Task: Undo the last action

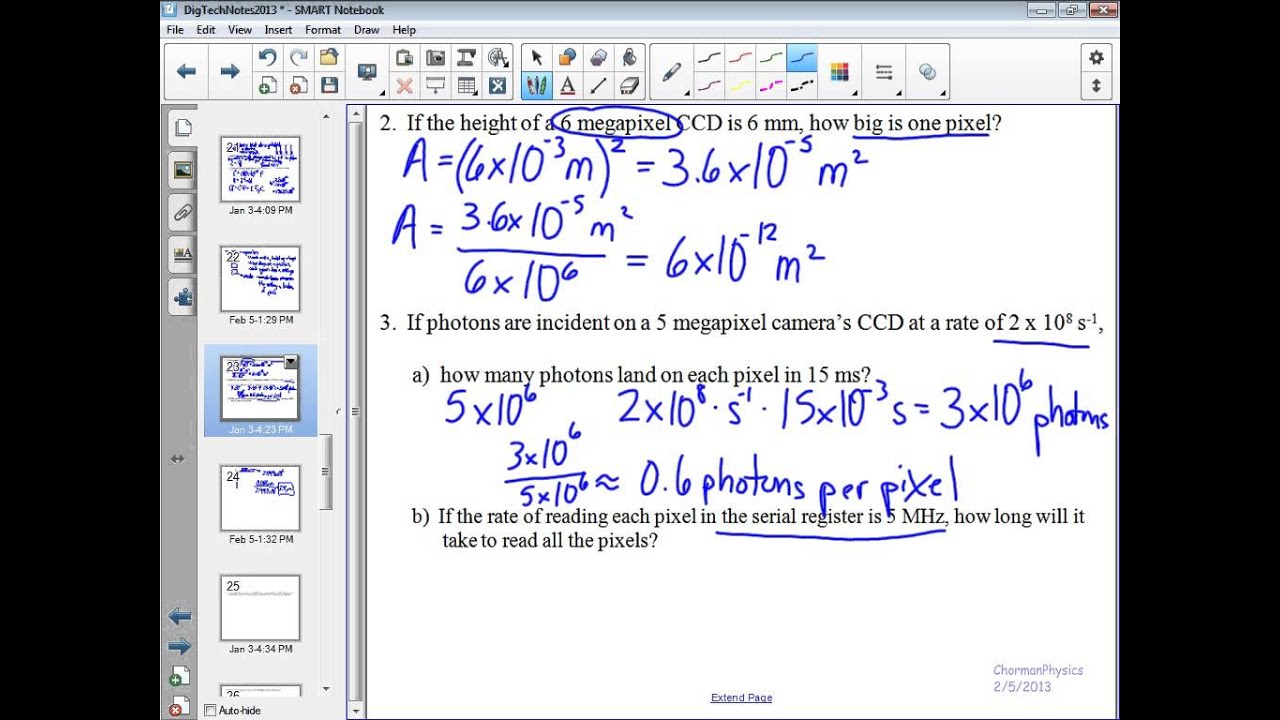Action: (x=267, y=58)
